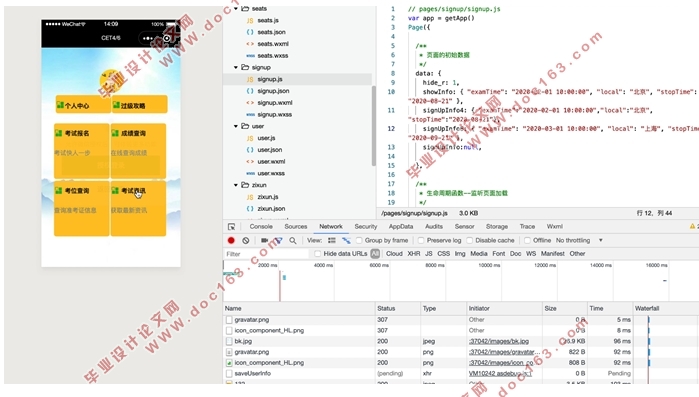699x397 pixels.
Task: Switch to the AppData tab
Action: tap(401, 226)
